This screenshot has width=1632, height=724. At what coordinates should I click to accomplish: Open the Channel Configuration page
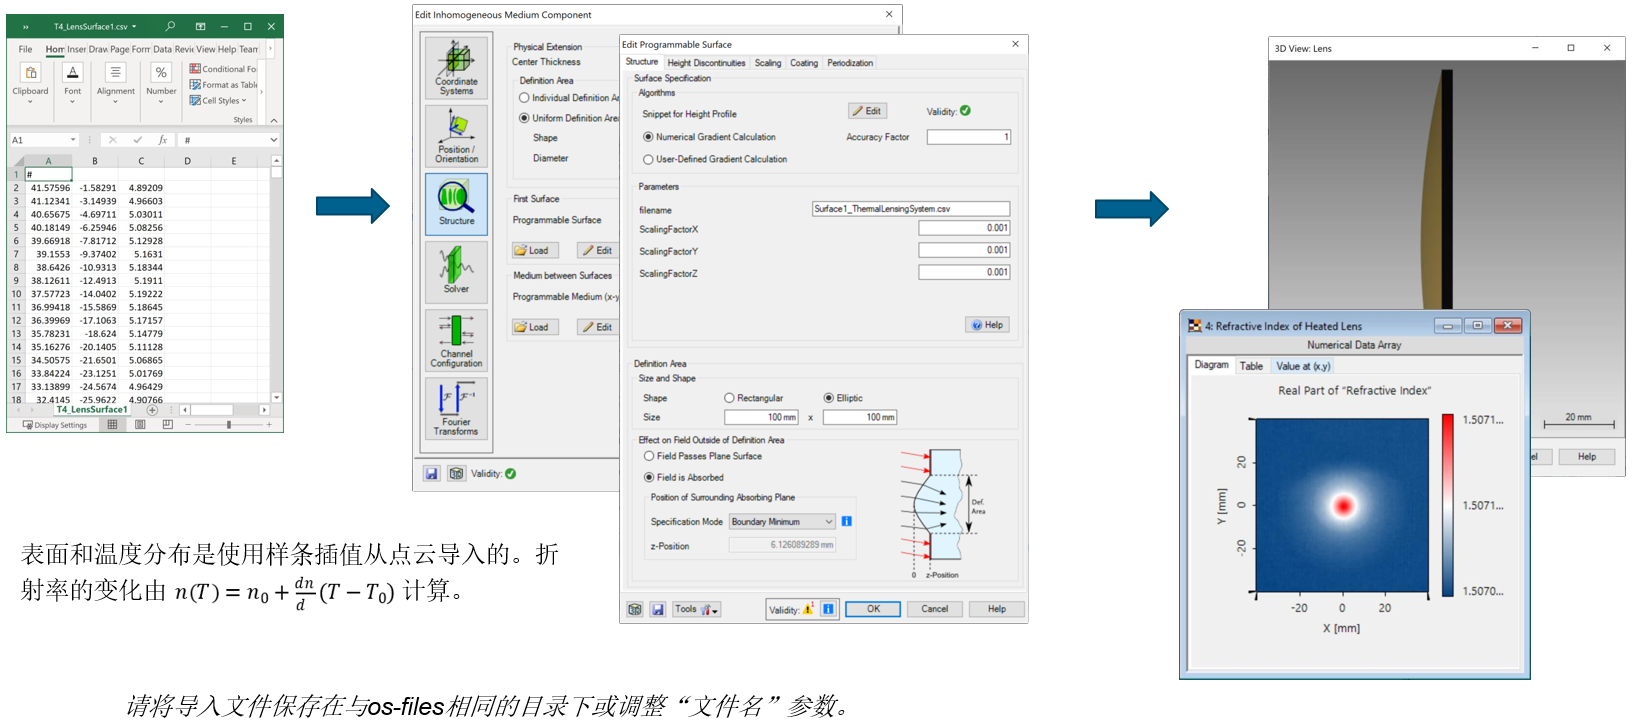click(456, 340)
